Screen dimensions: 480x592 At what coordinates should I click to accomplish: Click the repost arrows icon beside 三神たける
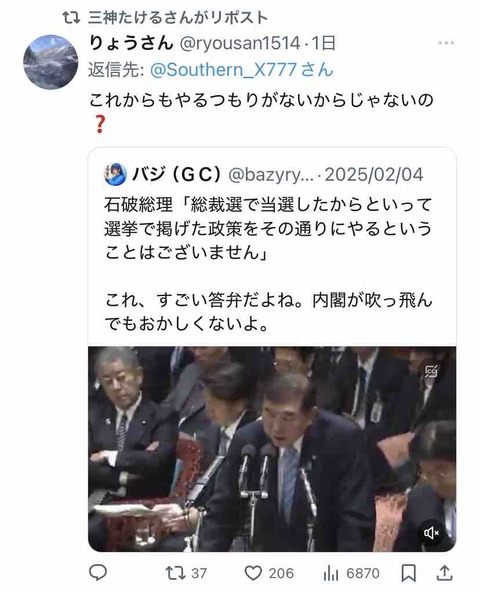(71, 18)
